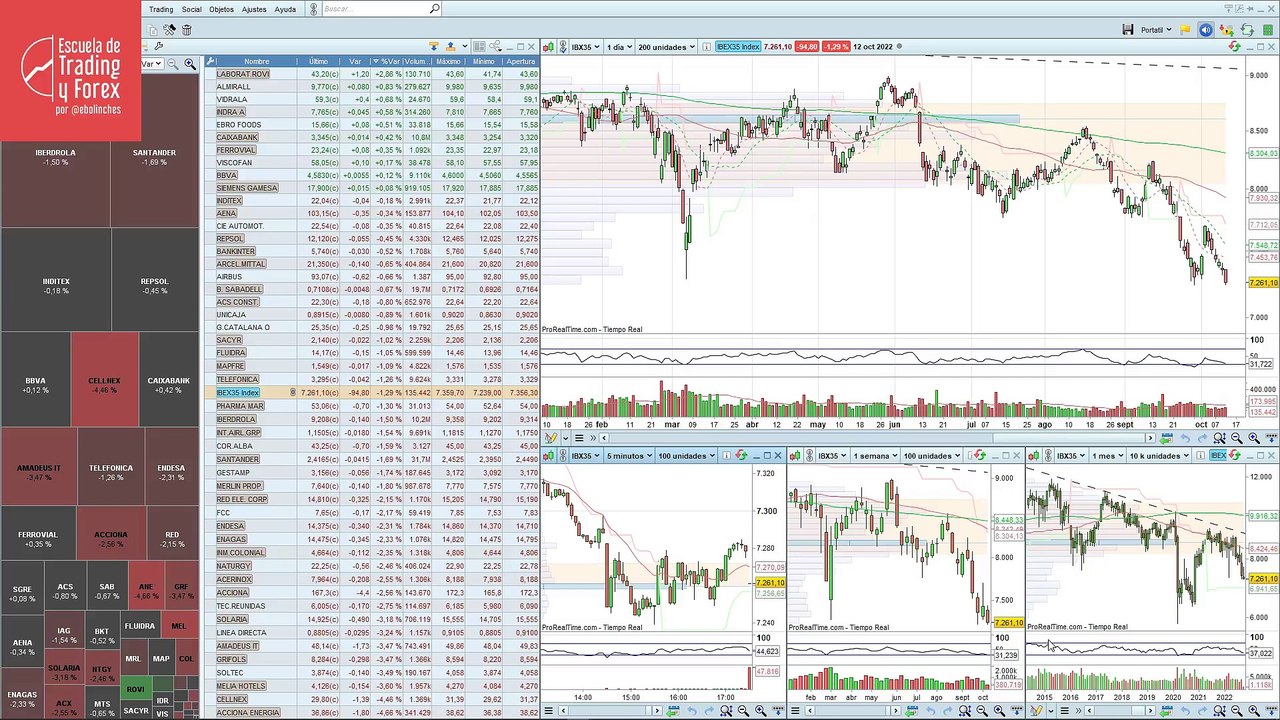Toggle the link chain icon on daily chart

[x=562, y=47]
